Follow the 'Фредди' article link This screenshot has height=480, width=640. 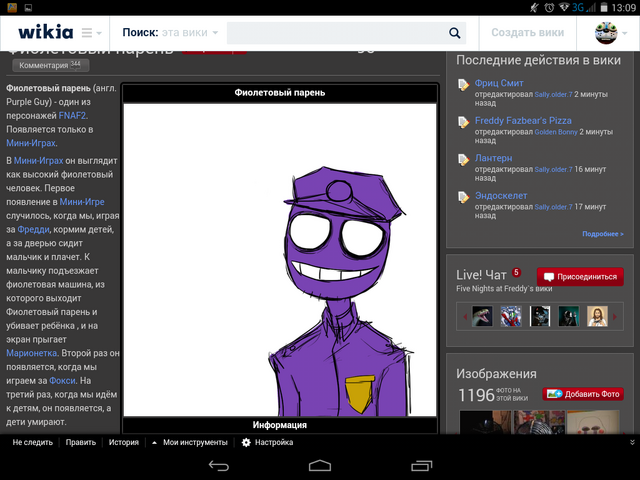(x=33, y=229)
